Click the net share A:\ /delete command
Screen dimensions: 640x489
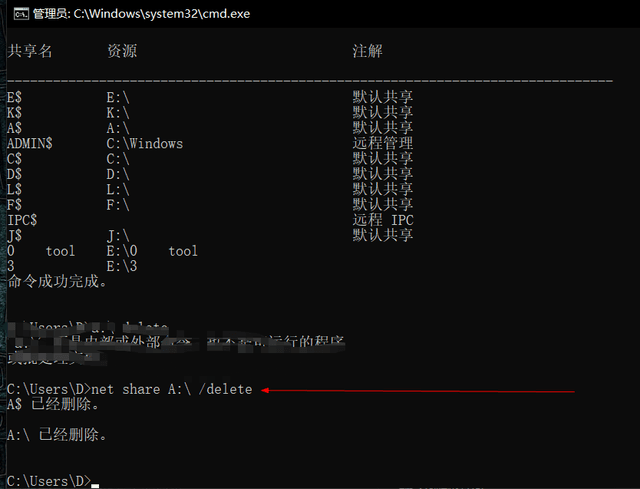point(171,389)
